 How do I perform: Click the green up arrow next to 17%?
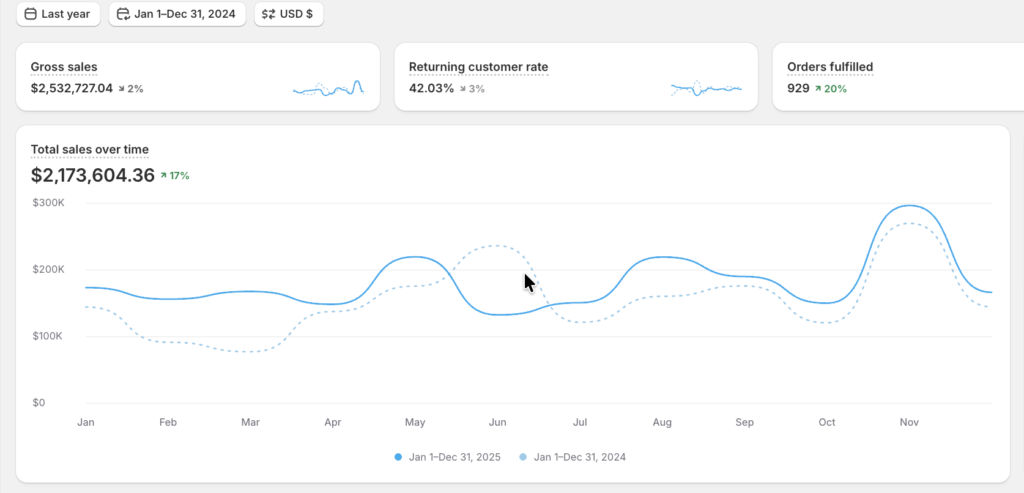164,176
